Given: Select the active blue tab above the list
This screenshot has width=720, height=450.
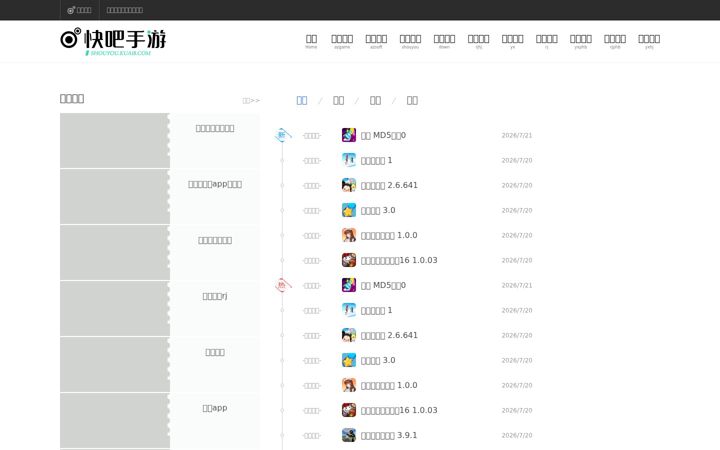Looking at the screenshot, I should (x=302, y=100).
